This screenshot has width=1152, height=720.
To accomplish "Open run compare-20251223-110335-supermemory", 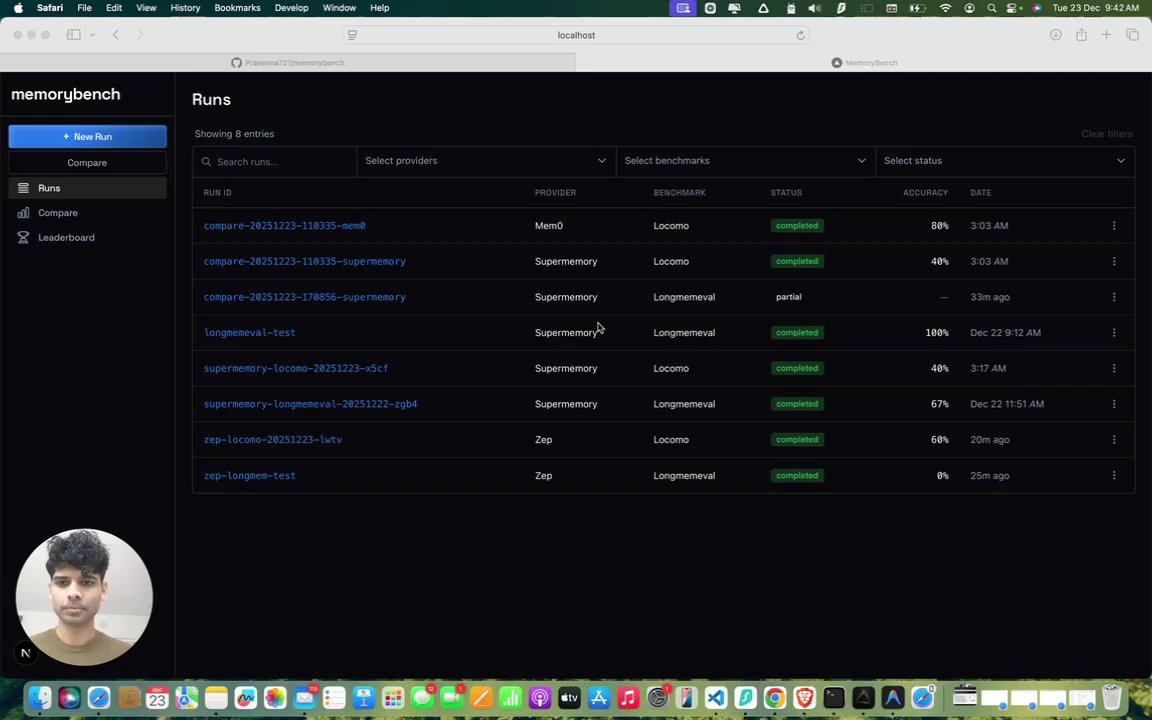I will coord(304,262).
